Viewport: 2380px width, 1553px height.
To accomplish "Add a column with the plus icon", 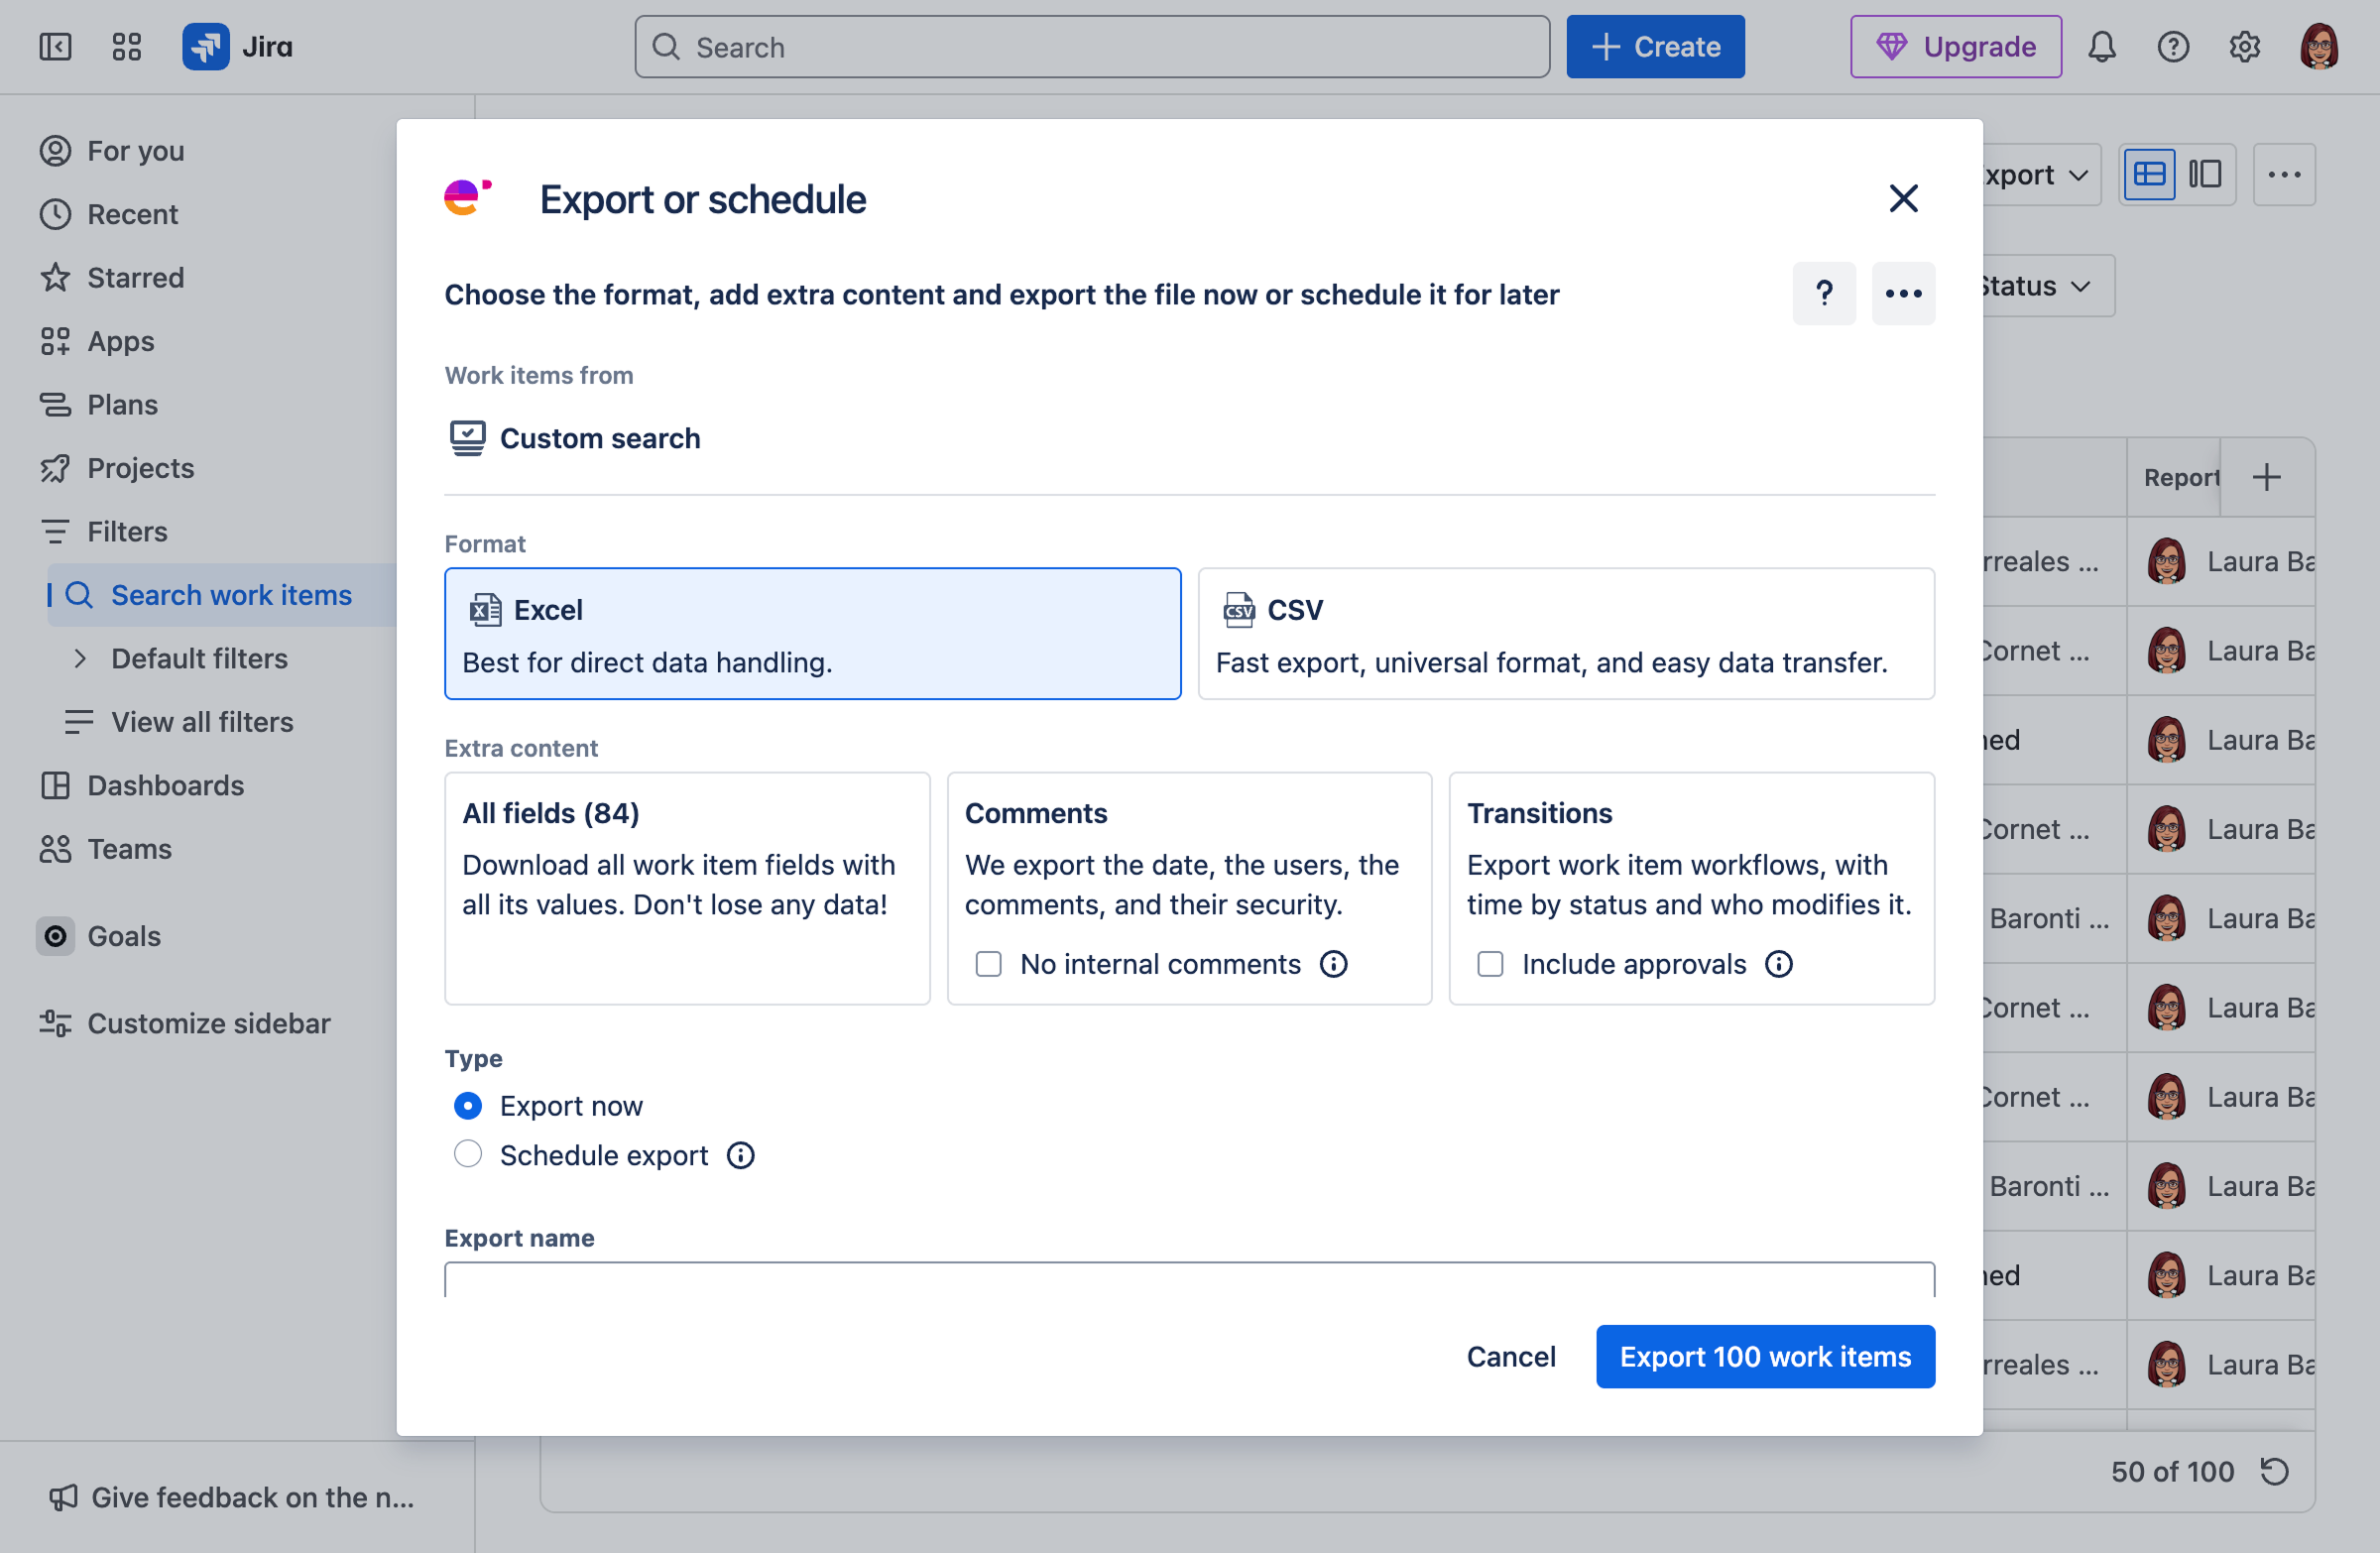I will (2266, 478).
